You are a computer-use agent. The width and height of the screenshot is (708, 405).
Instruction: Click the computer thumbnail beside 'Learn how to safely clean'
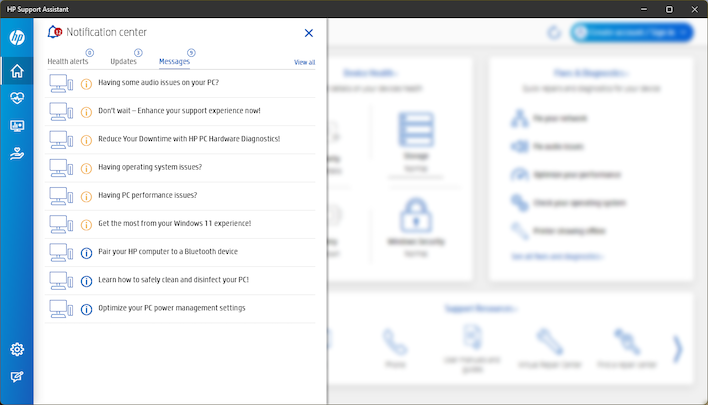coord(61,280)
